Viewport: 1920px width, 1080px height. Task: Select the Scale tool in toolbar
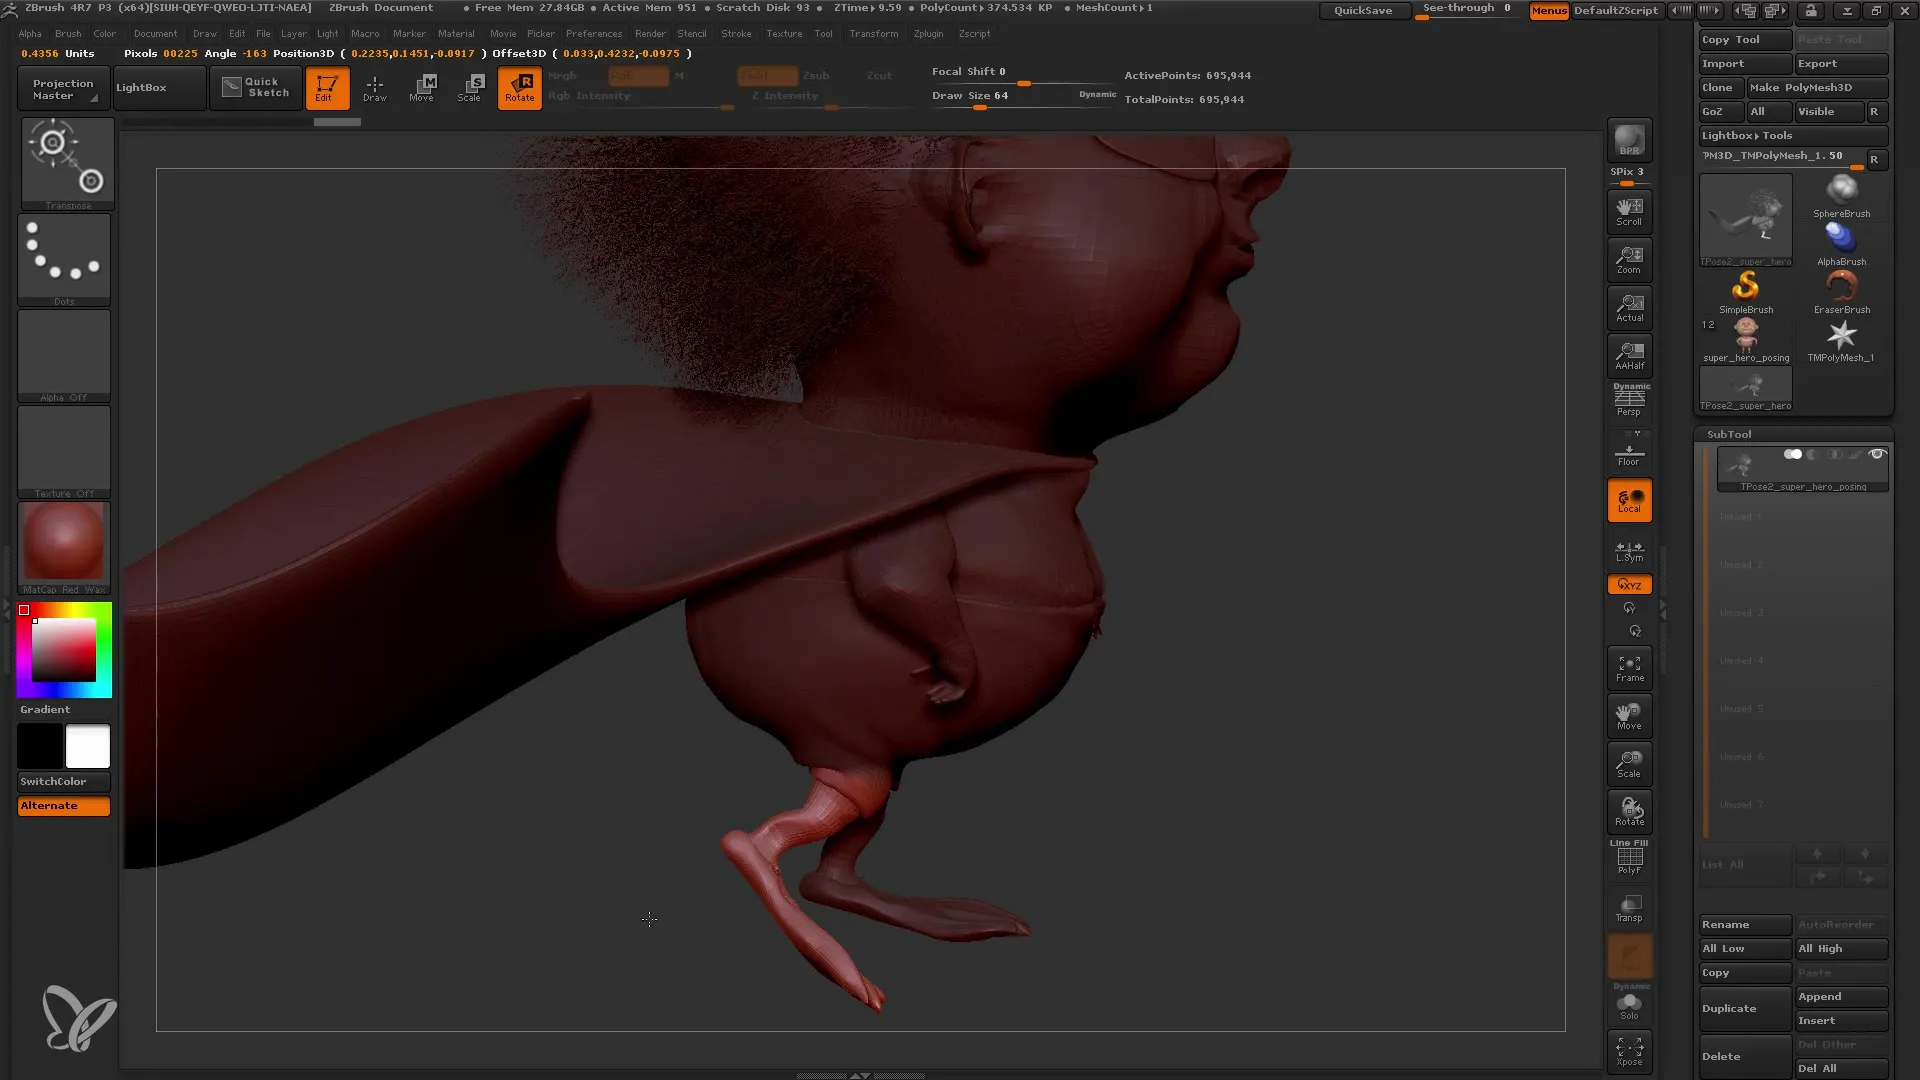pos(468,86)
